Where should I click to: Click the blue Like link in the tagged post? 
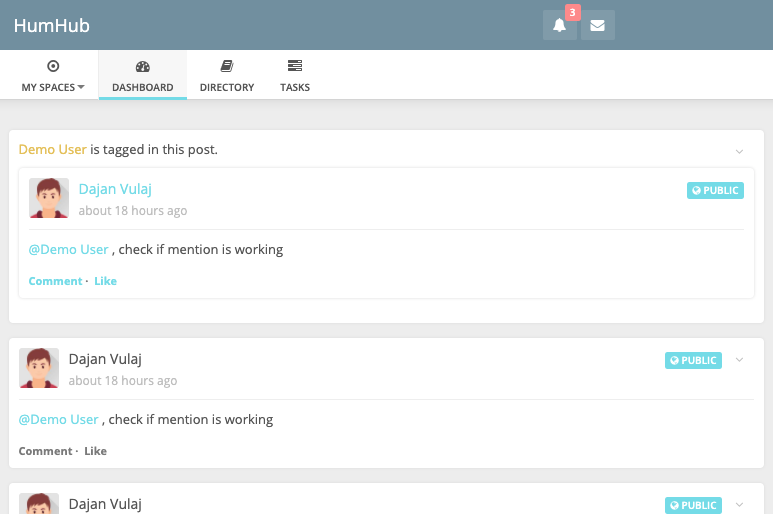pyautogui.click(x=105, y=281)
